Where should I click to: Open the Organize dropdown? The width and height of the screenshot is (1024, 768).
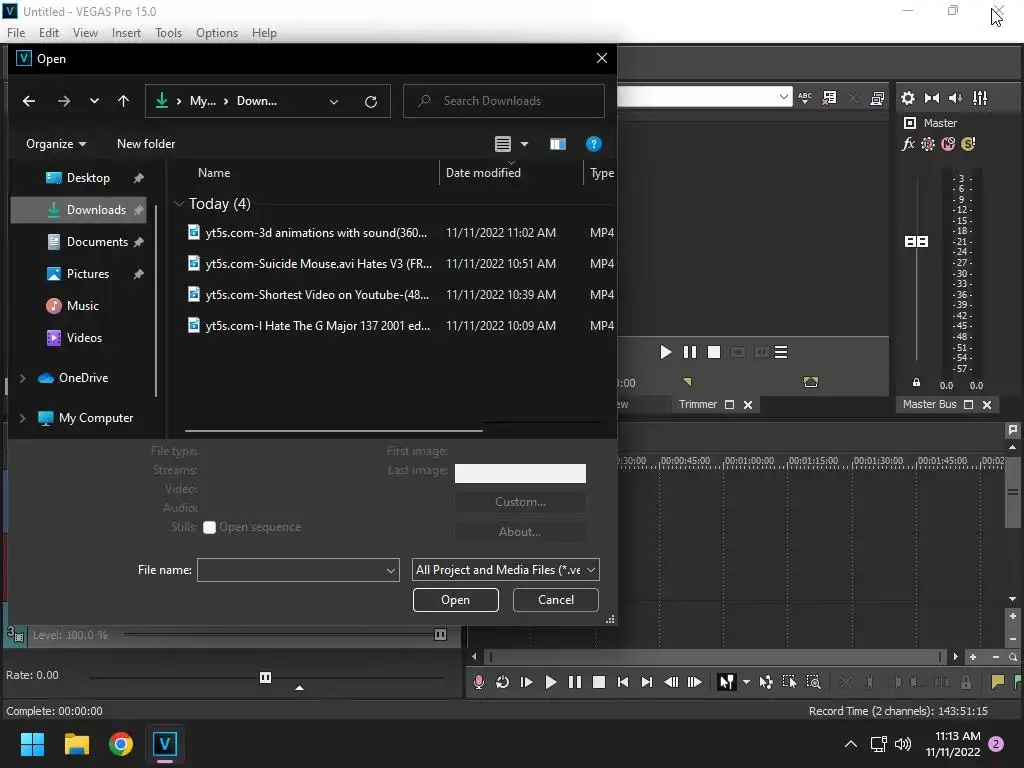pos(56,144)
